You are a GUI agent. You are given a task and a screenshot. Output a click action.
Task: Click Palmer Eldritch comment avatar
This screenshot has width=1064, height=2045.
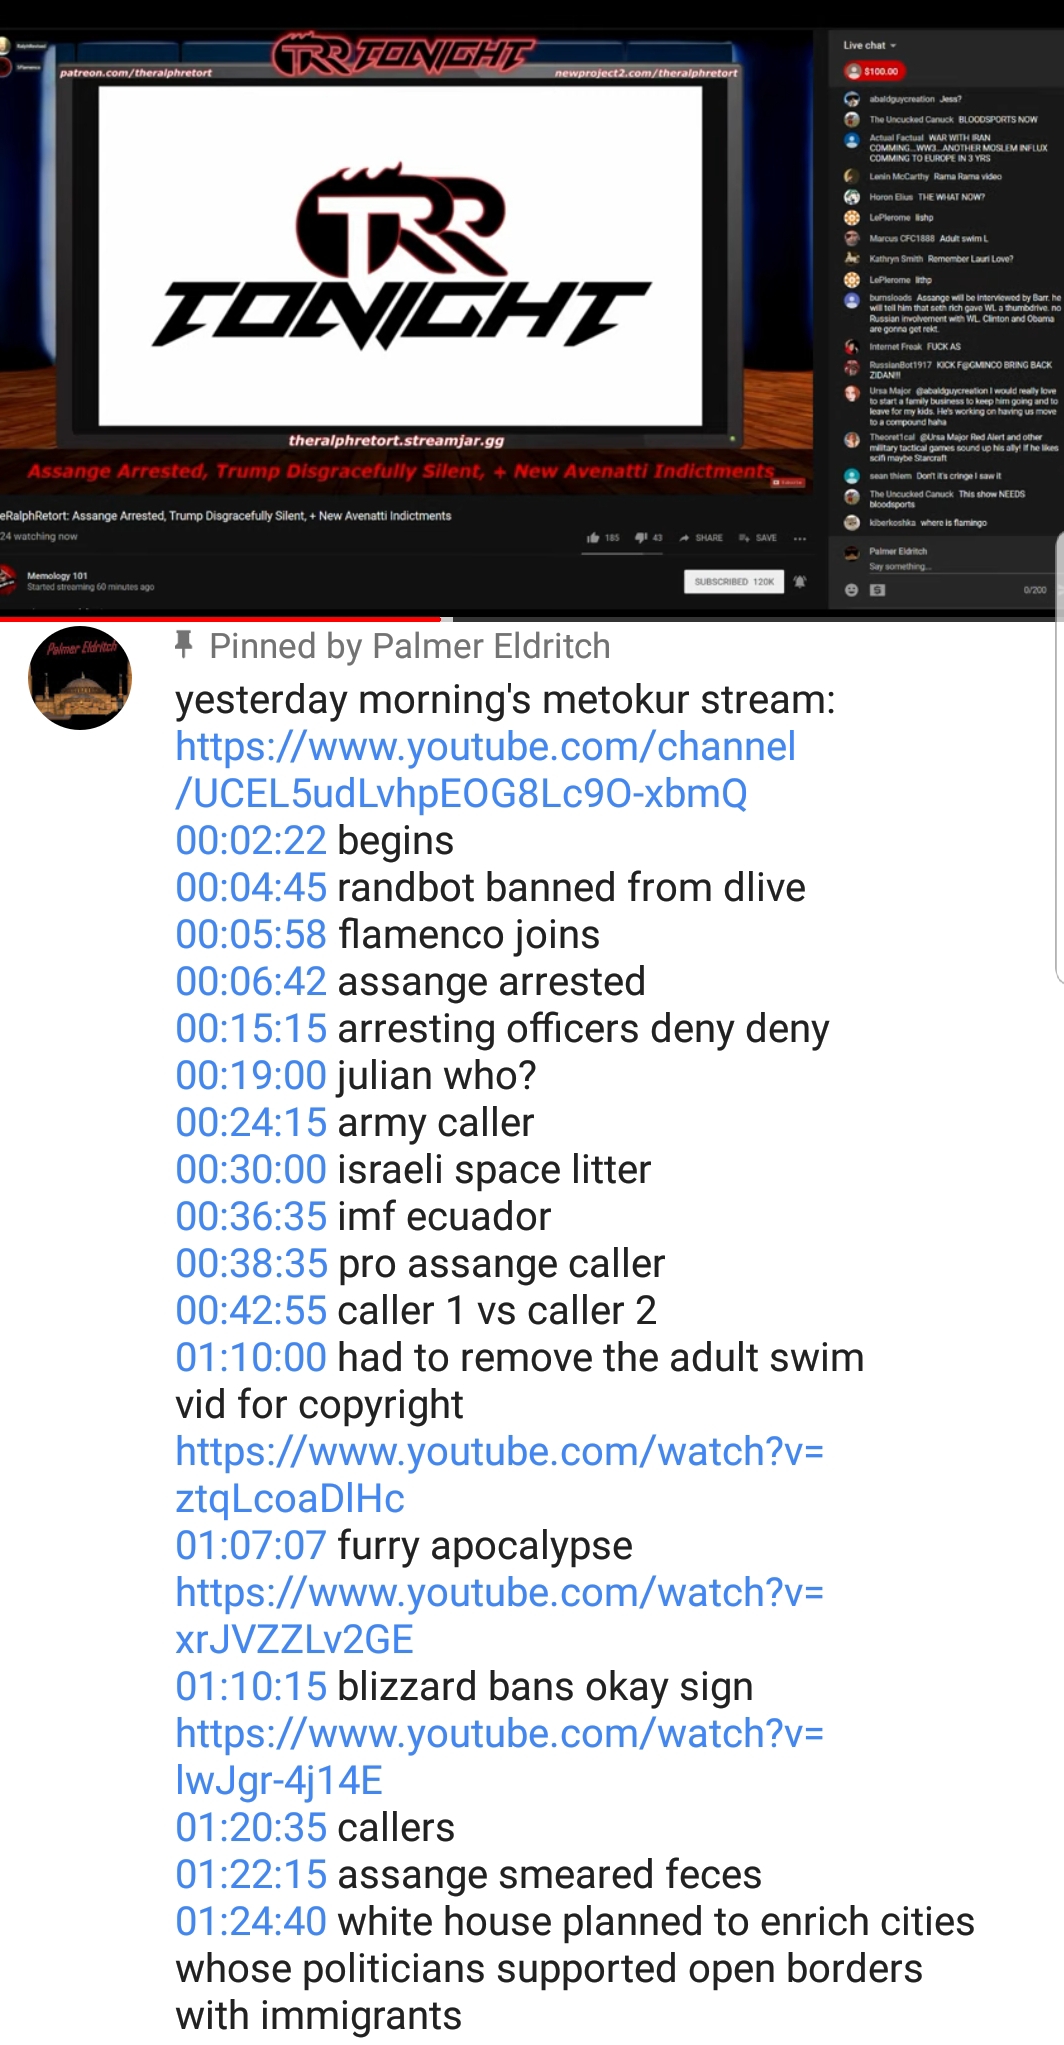coord(80,678)
